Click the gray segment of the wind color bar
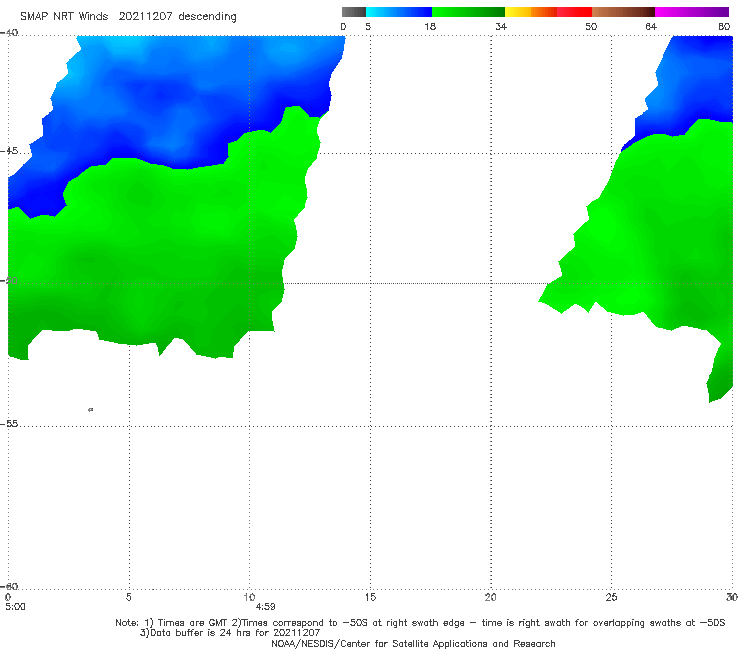The height and width of the screenshot is (650, 740). pyautogui.click(x=353, y=12)
